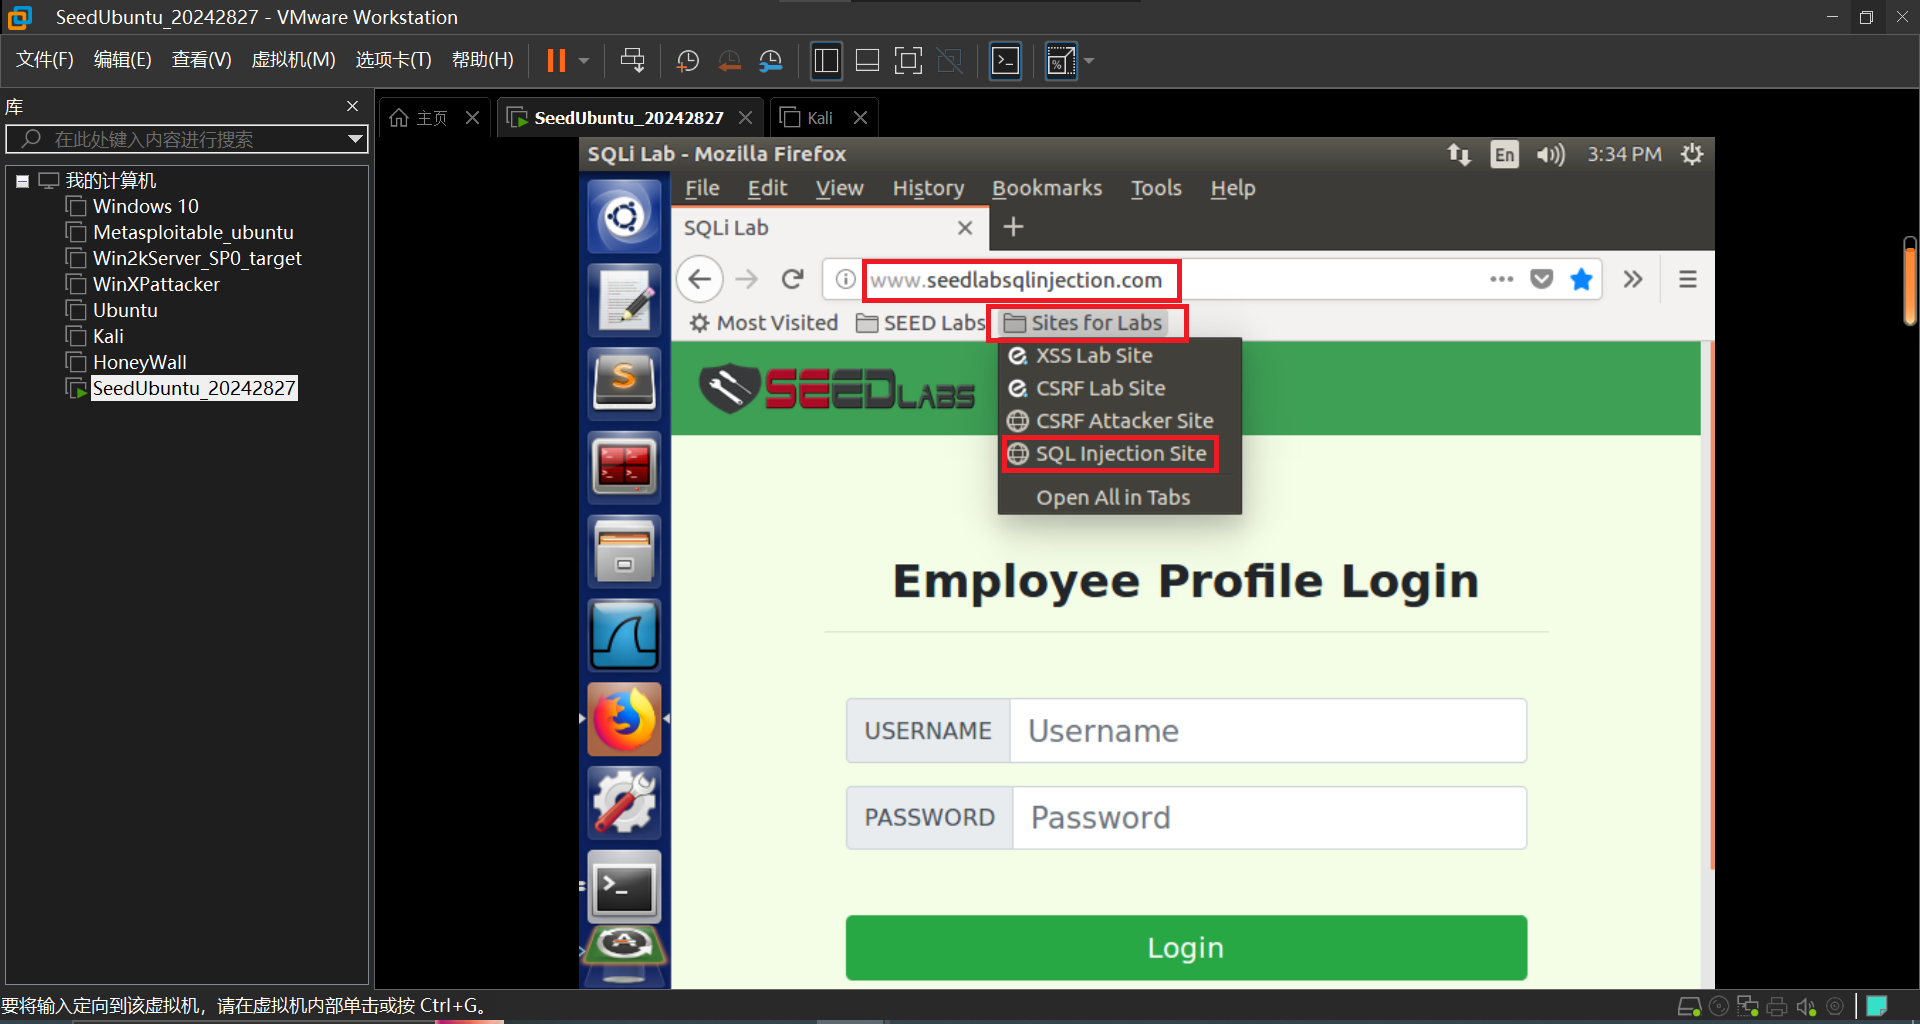Select Windows 10 in the library

tap(145, 206)
